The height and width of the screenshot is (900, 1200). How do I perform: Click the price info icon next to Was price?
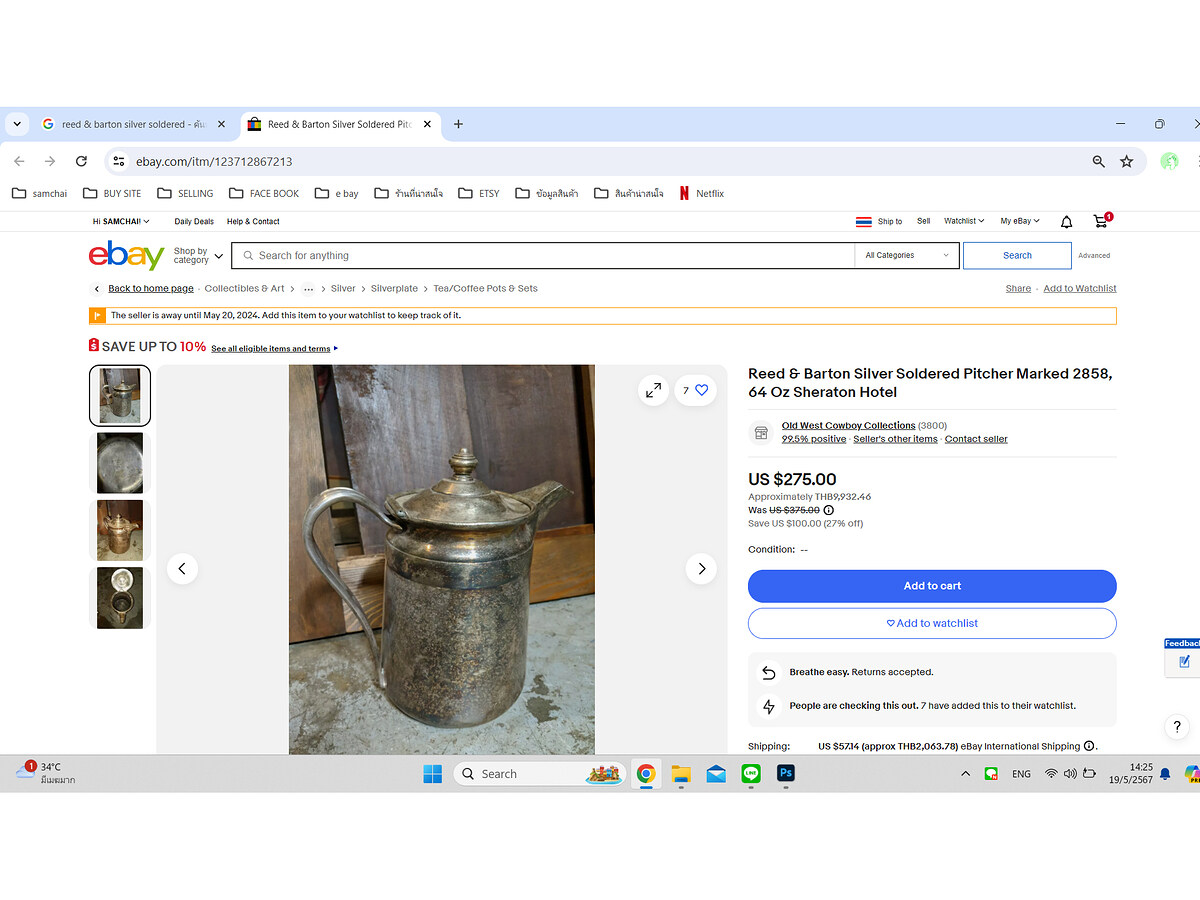click(x=828, y=510)
